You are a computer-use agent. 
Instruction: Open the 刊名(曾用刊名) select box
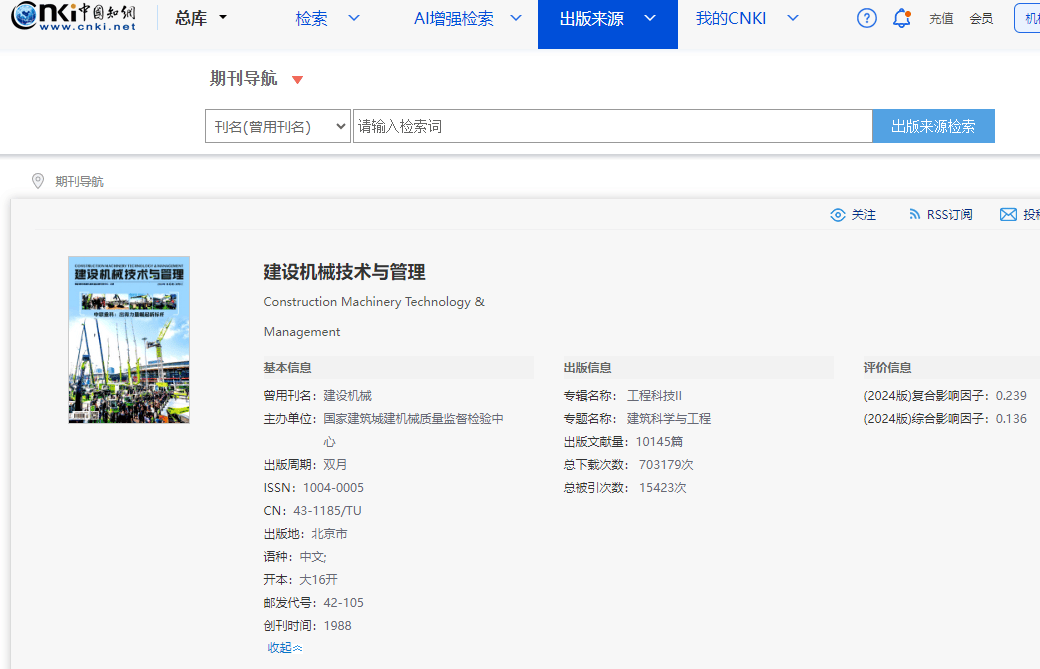click(277, 126)
